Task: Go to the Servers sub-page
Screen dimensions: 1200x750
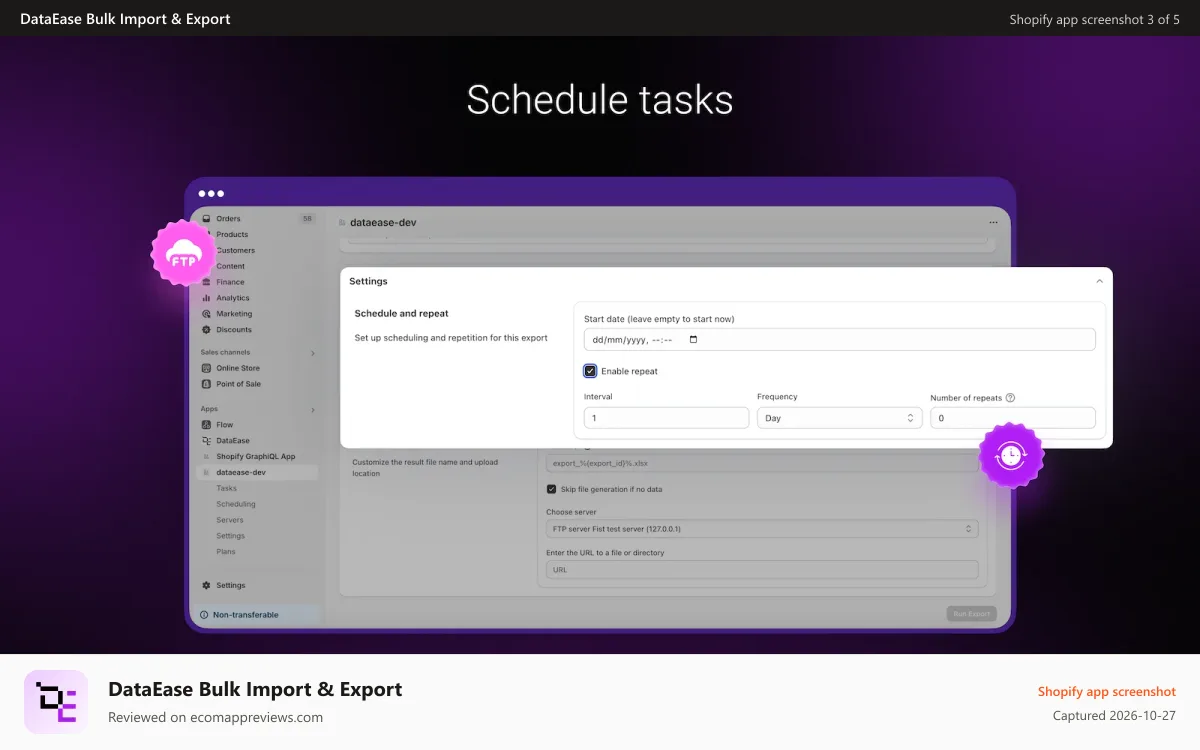Action: pos(230,520)
